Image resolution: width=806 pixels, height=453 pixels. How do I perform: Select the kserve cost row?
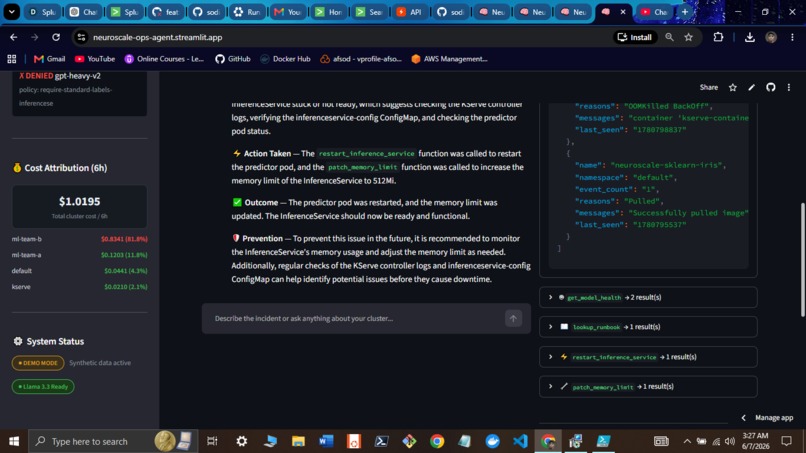click(x=80, y=287)
